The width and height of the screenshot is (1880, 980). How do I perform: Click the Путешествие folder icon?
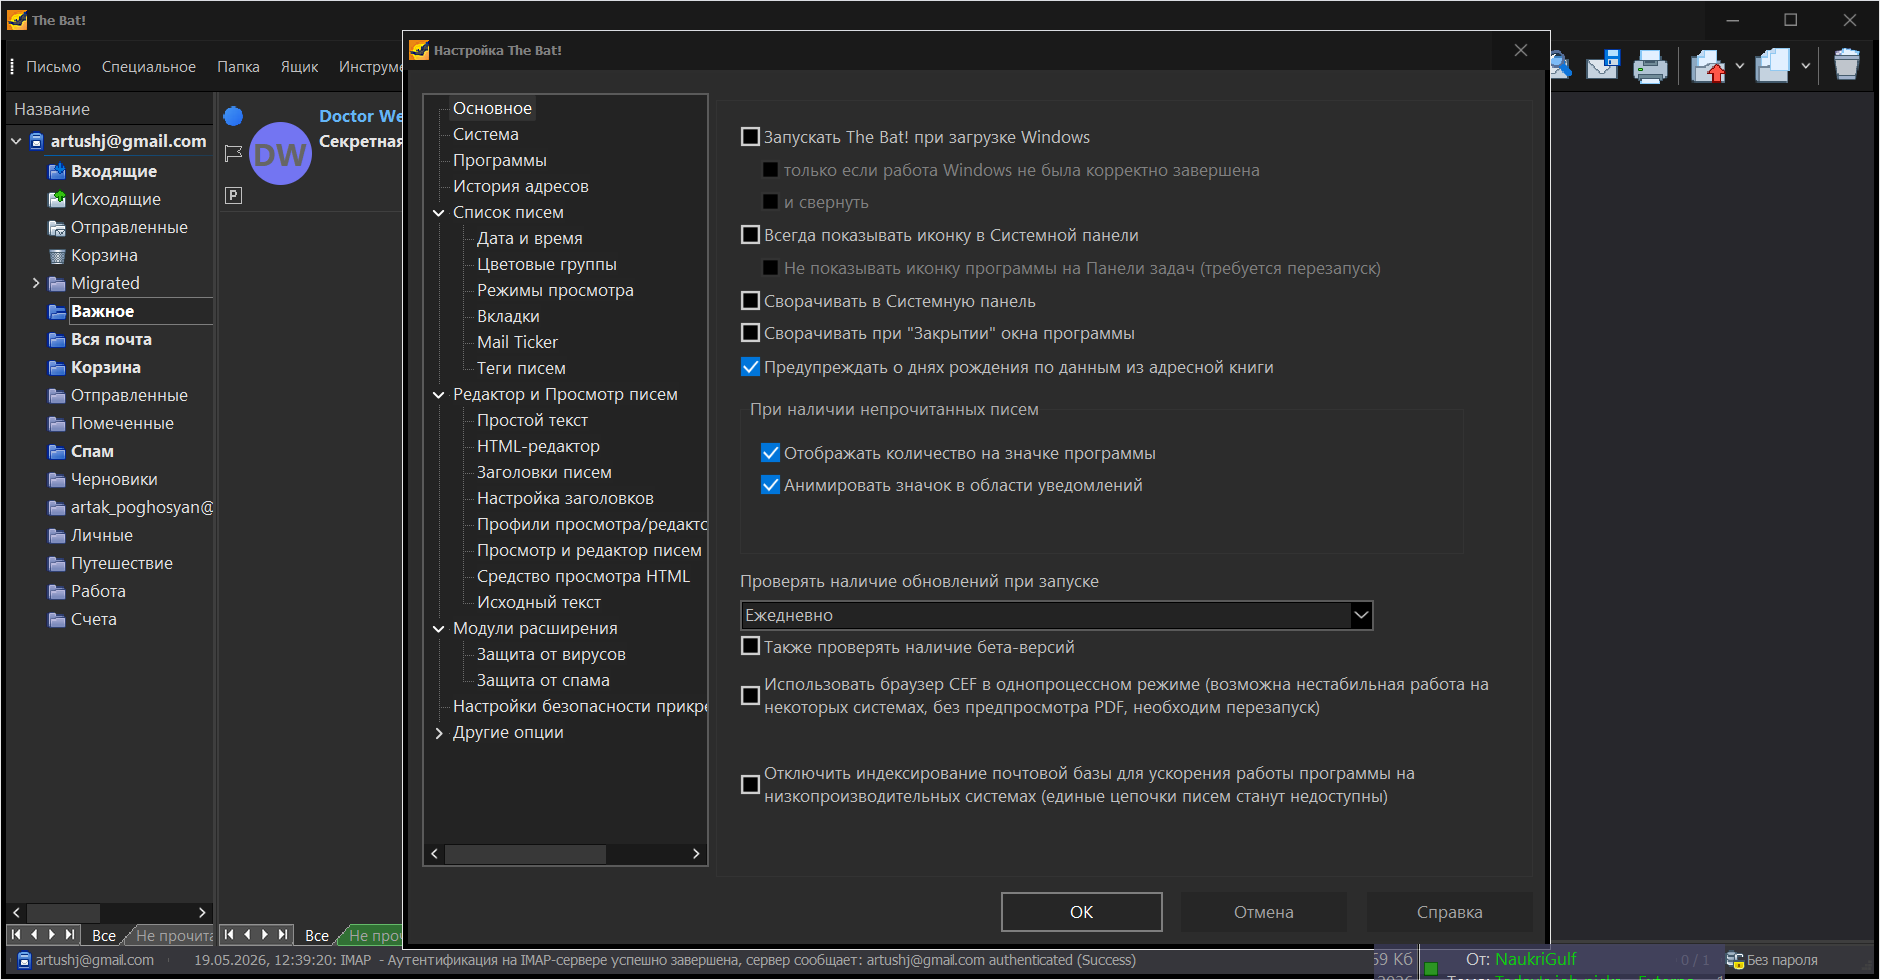pos(57,563)
